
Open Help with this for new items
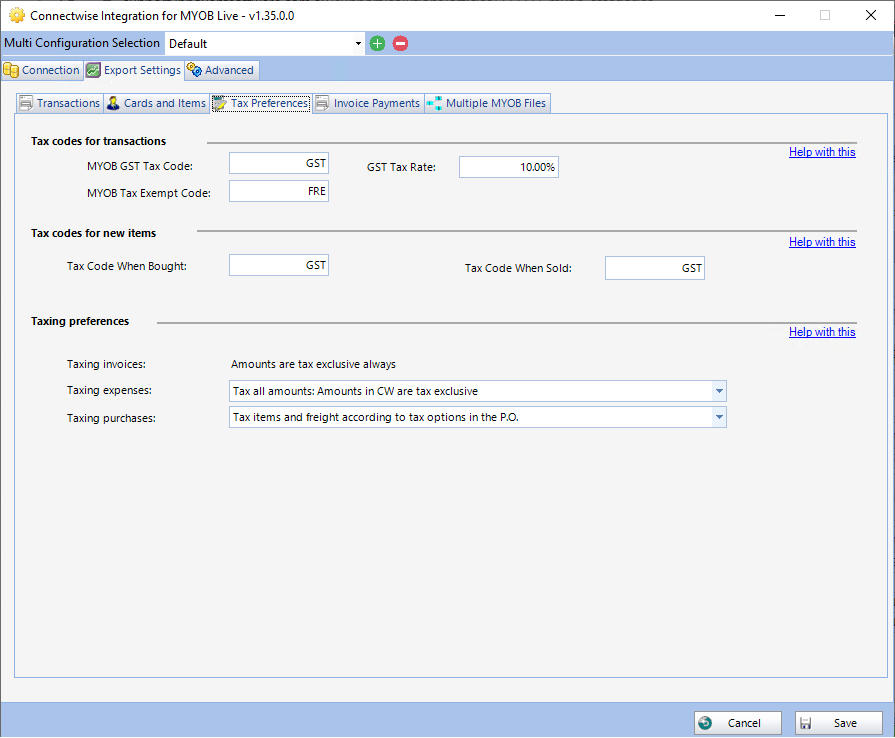coord(822,242)
